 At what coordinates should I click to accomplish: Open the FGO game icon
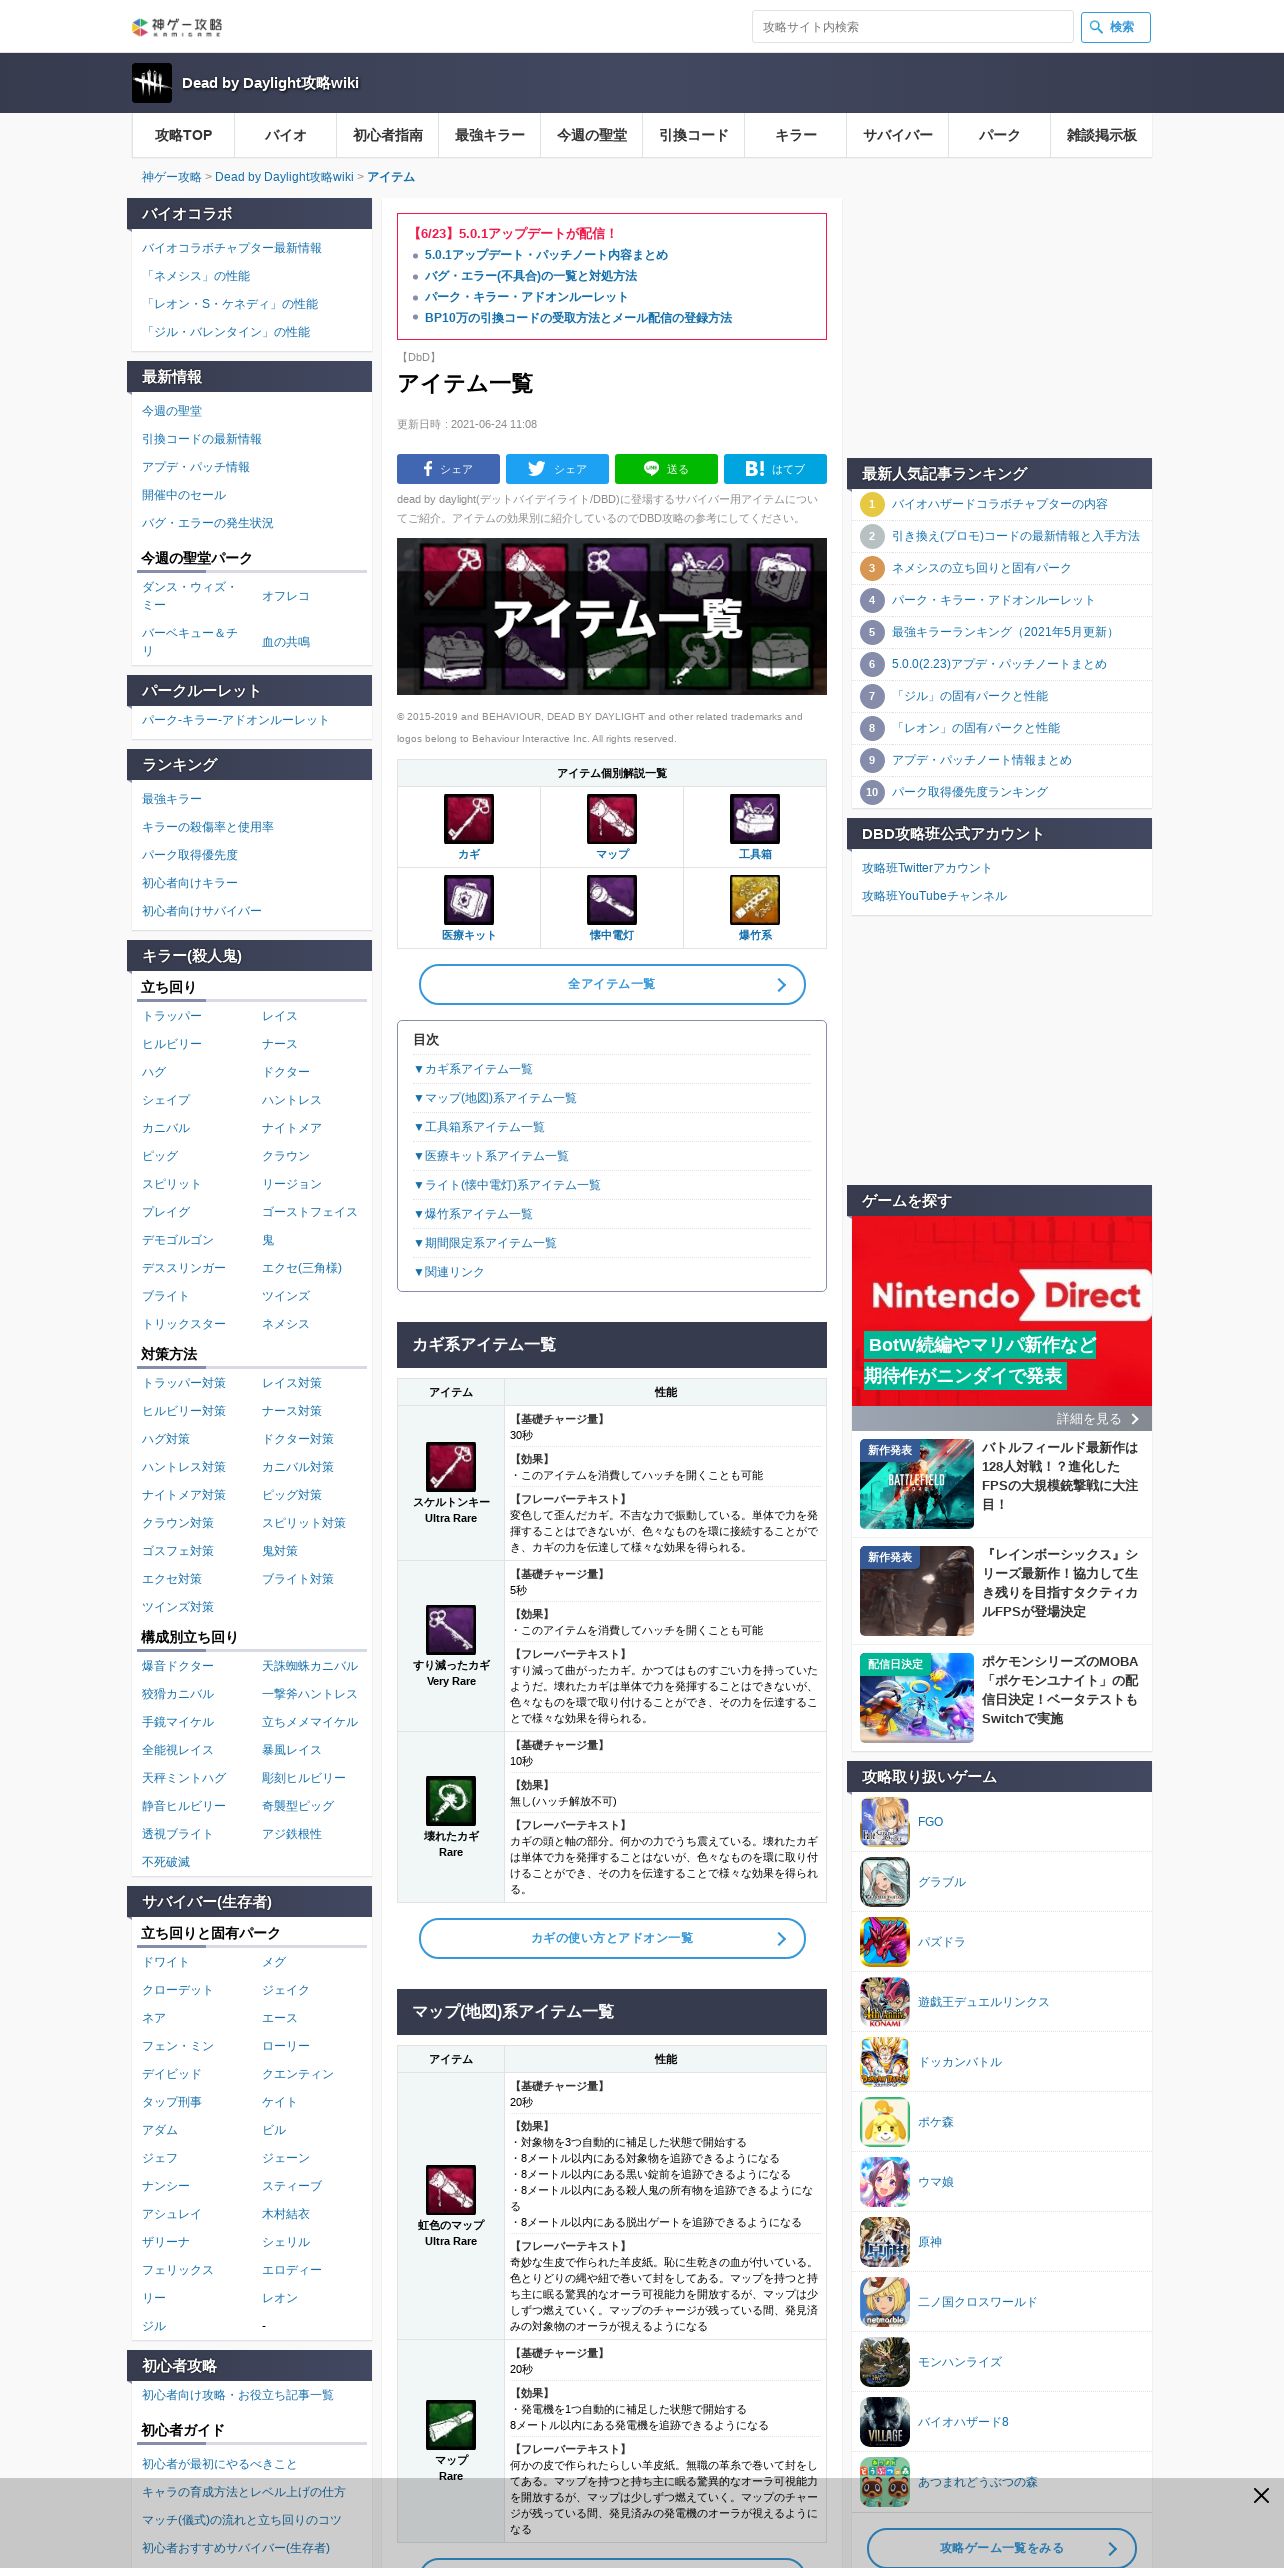pos(885,1822)
